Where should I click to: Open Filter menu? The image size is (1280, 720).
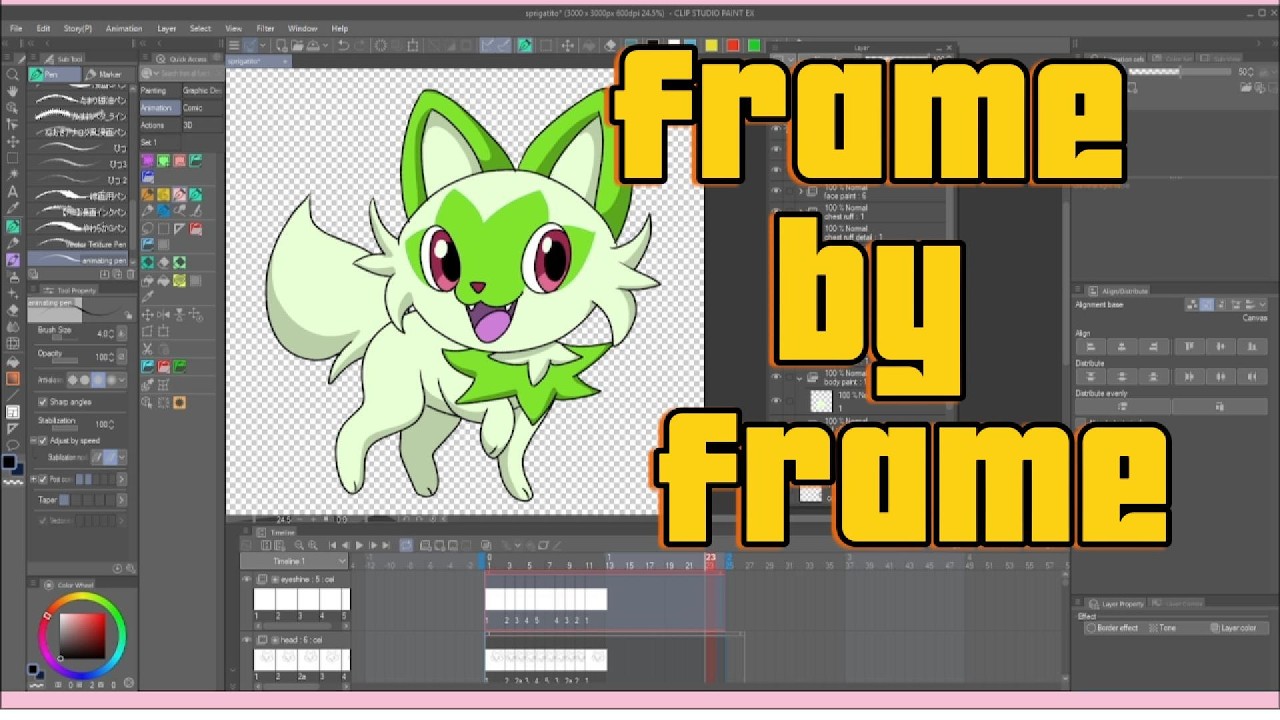point(265,28)
